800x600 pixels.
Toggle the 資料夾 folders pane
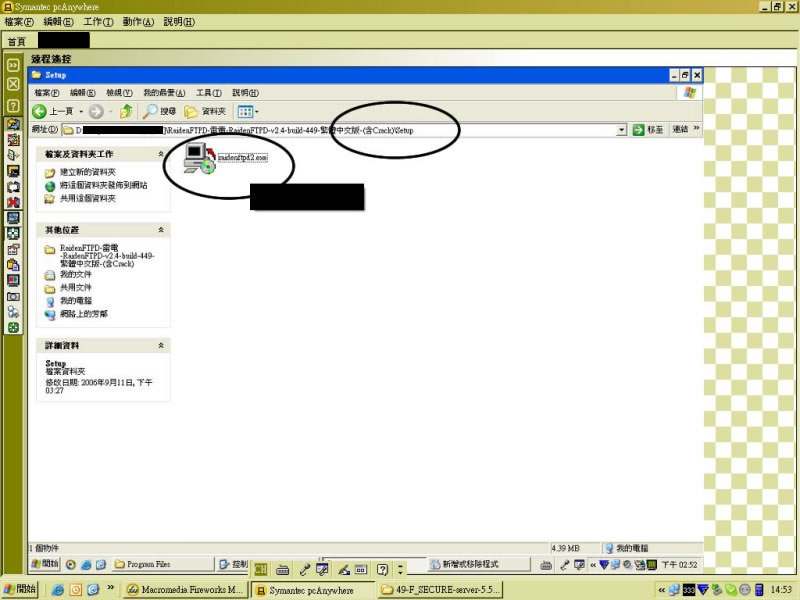tap(205, 111)
